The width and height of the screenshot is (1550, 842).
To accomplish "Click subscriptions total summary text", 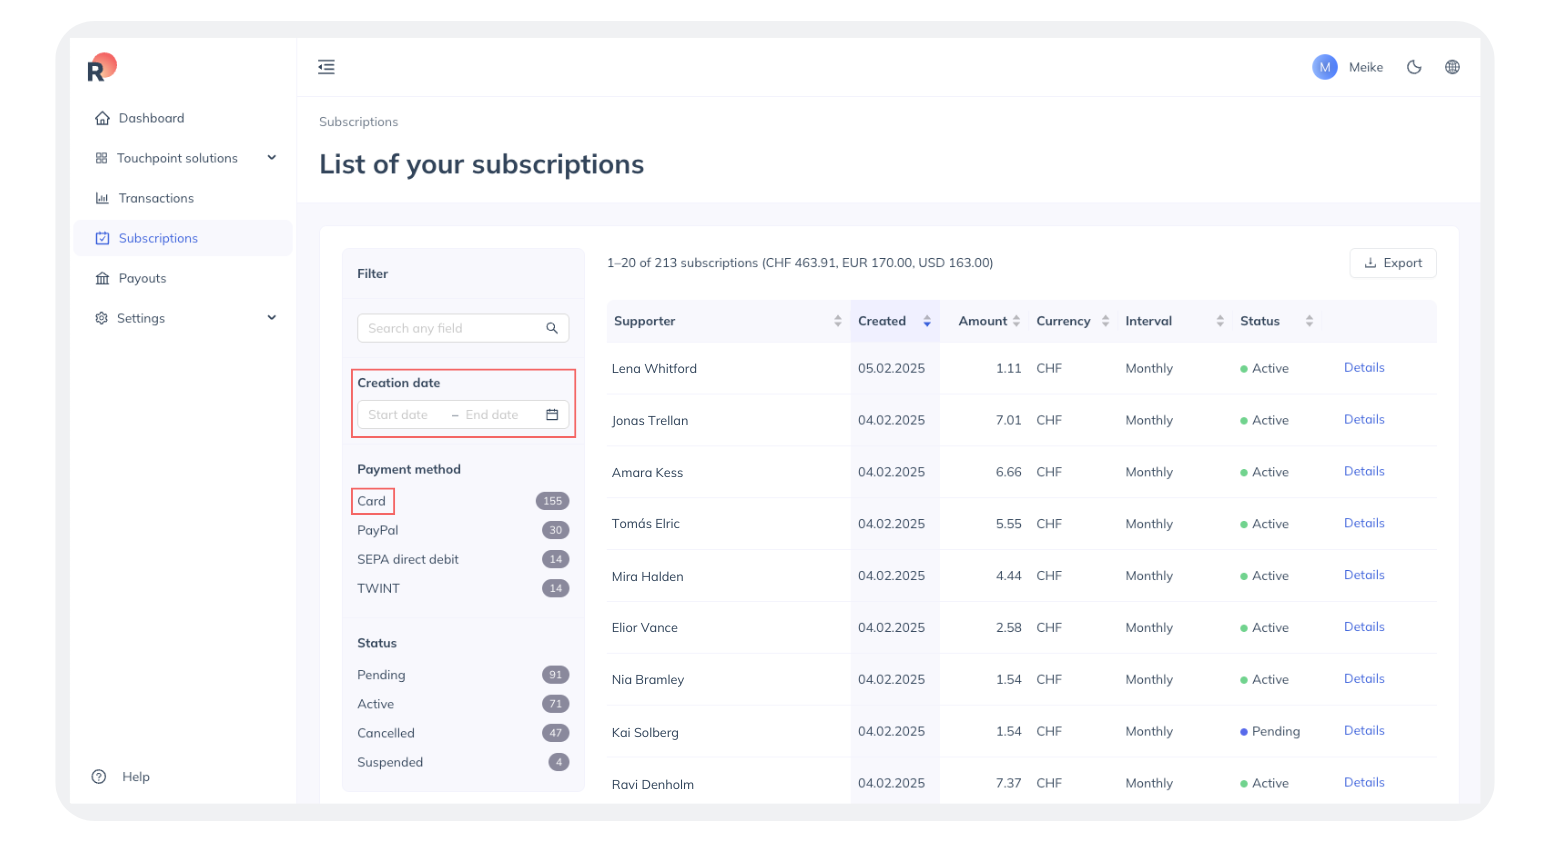I will coord(800,263).
